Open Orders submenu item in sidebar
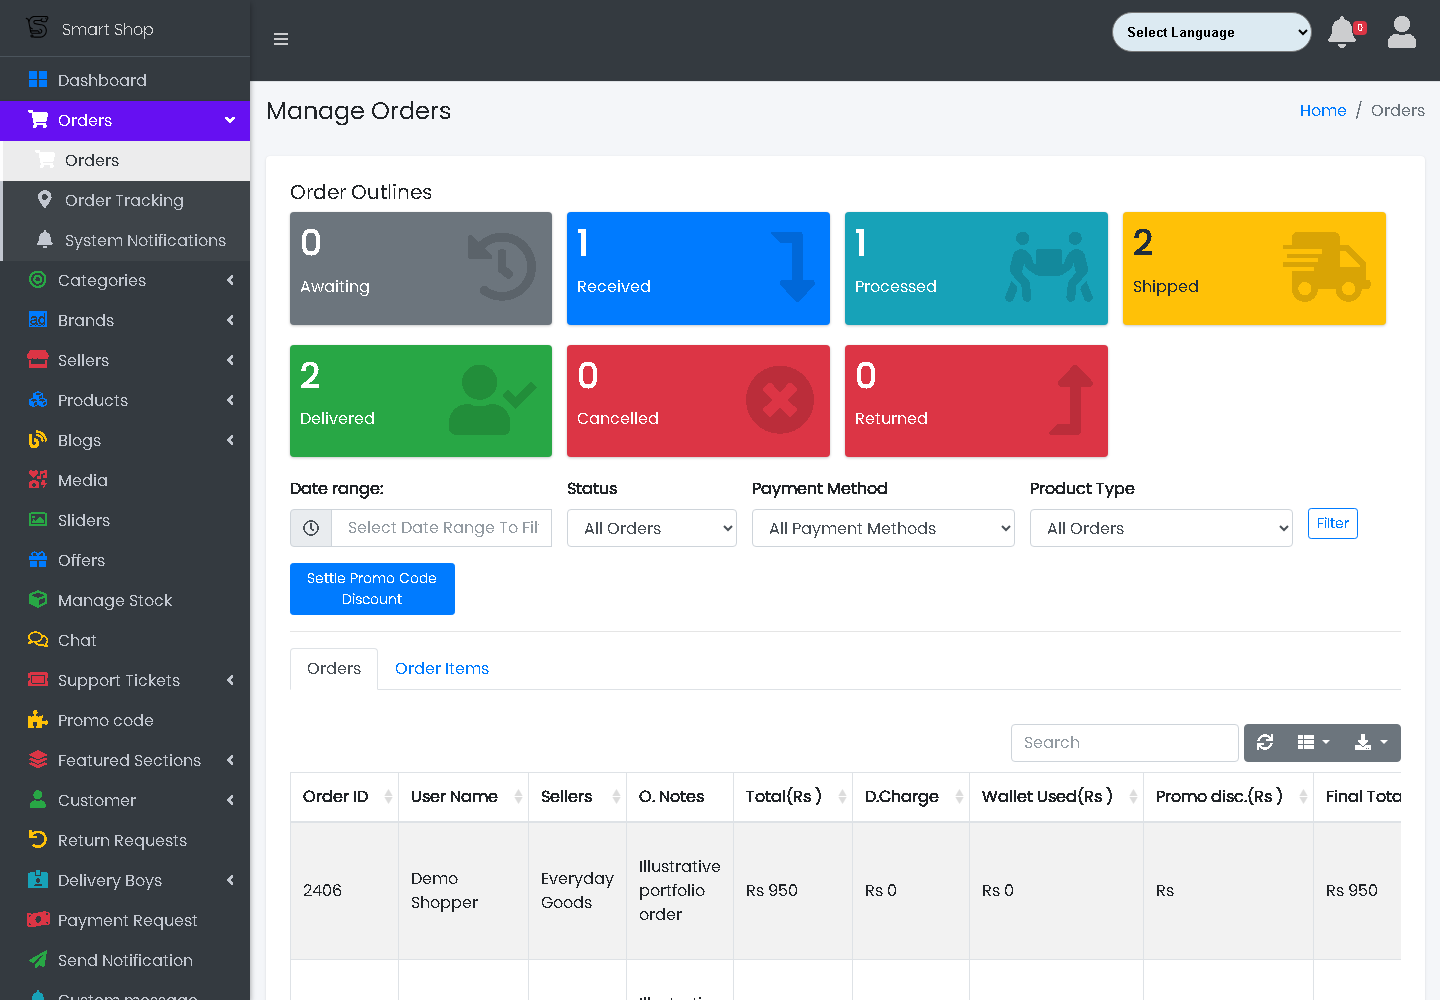The image size is (1440, 1000). tap(127, 160)
